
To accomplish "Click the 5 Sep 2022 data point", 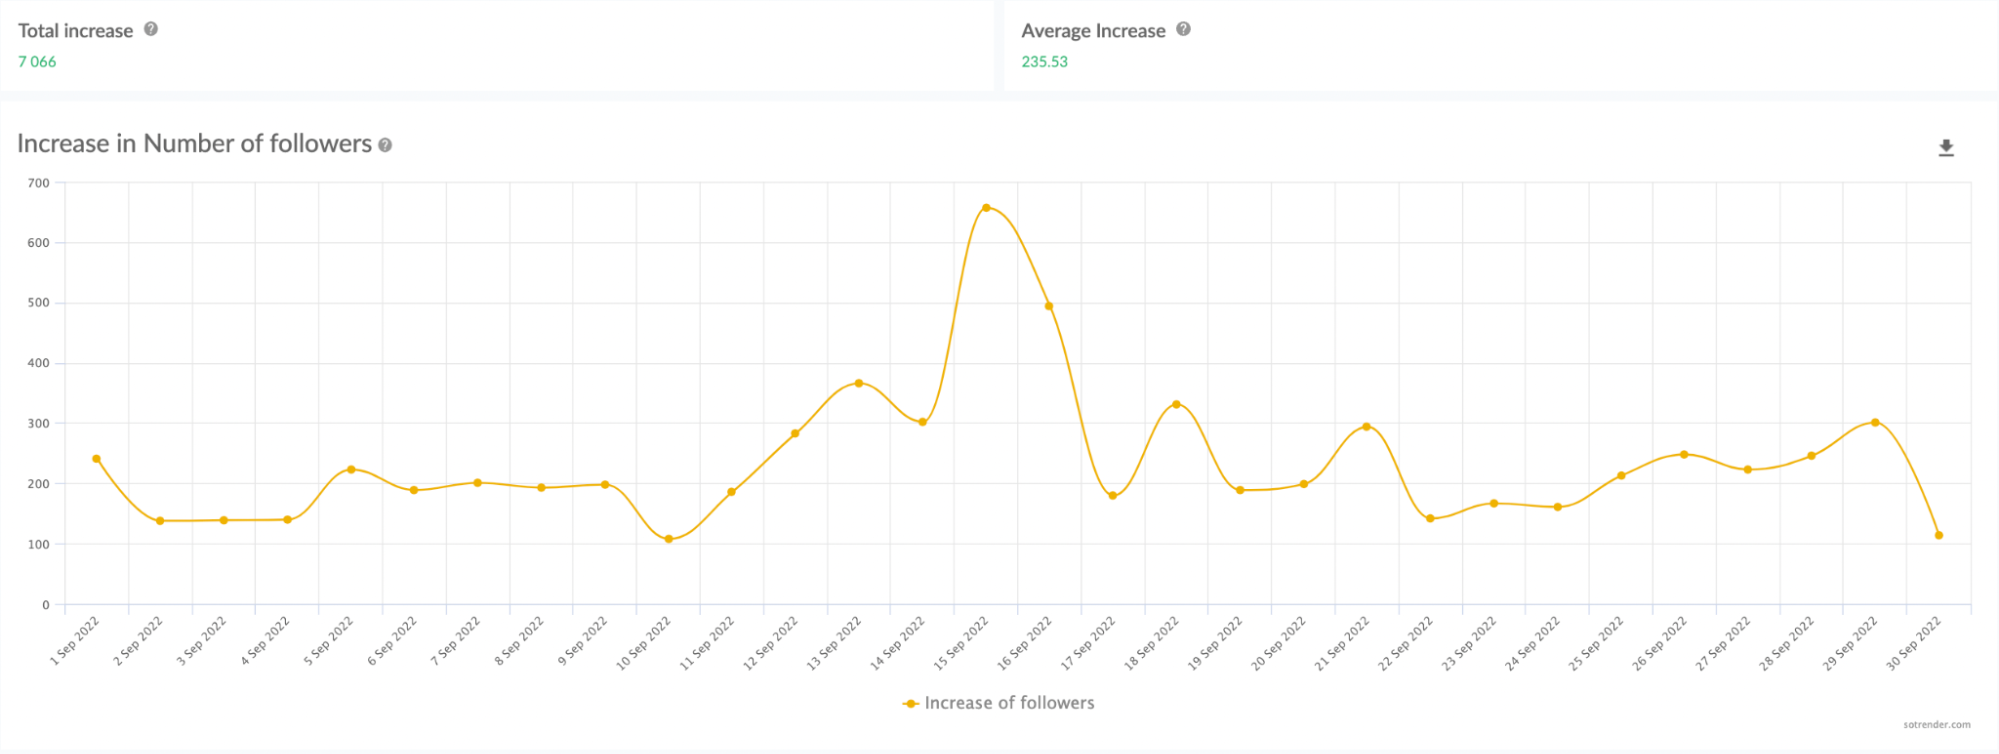I will 351,469.
